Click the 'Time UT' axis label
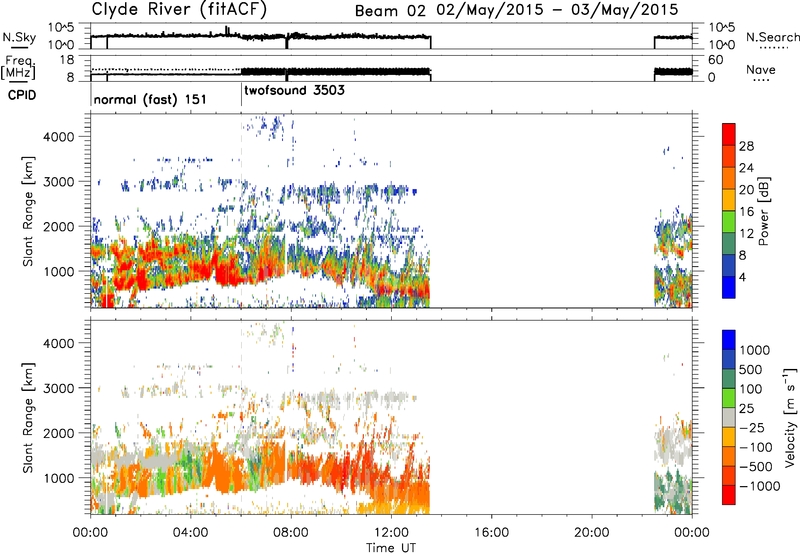Viewport: 800px width, 554px height. [391, 548]
